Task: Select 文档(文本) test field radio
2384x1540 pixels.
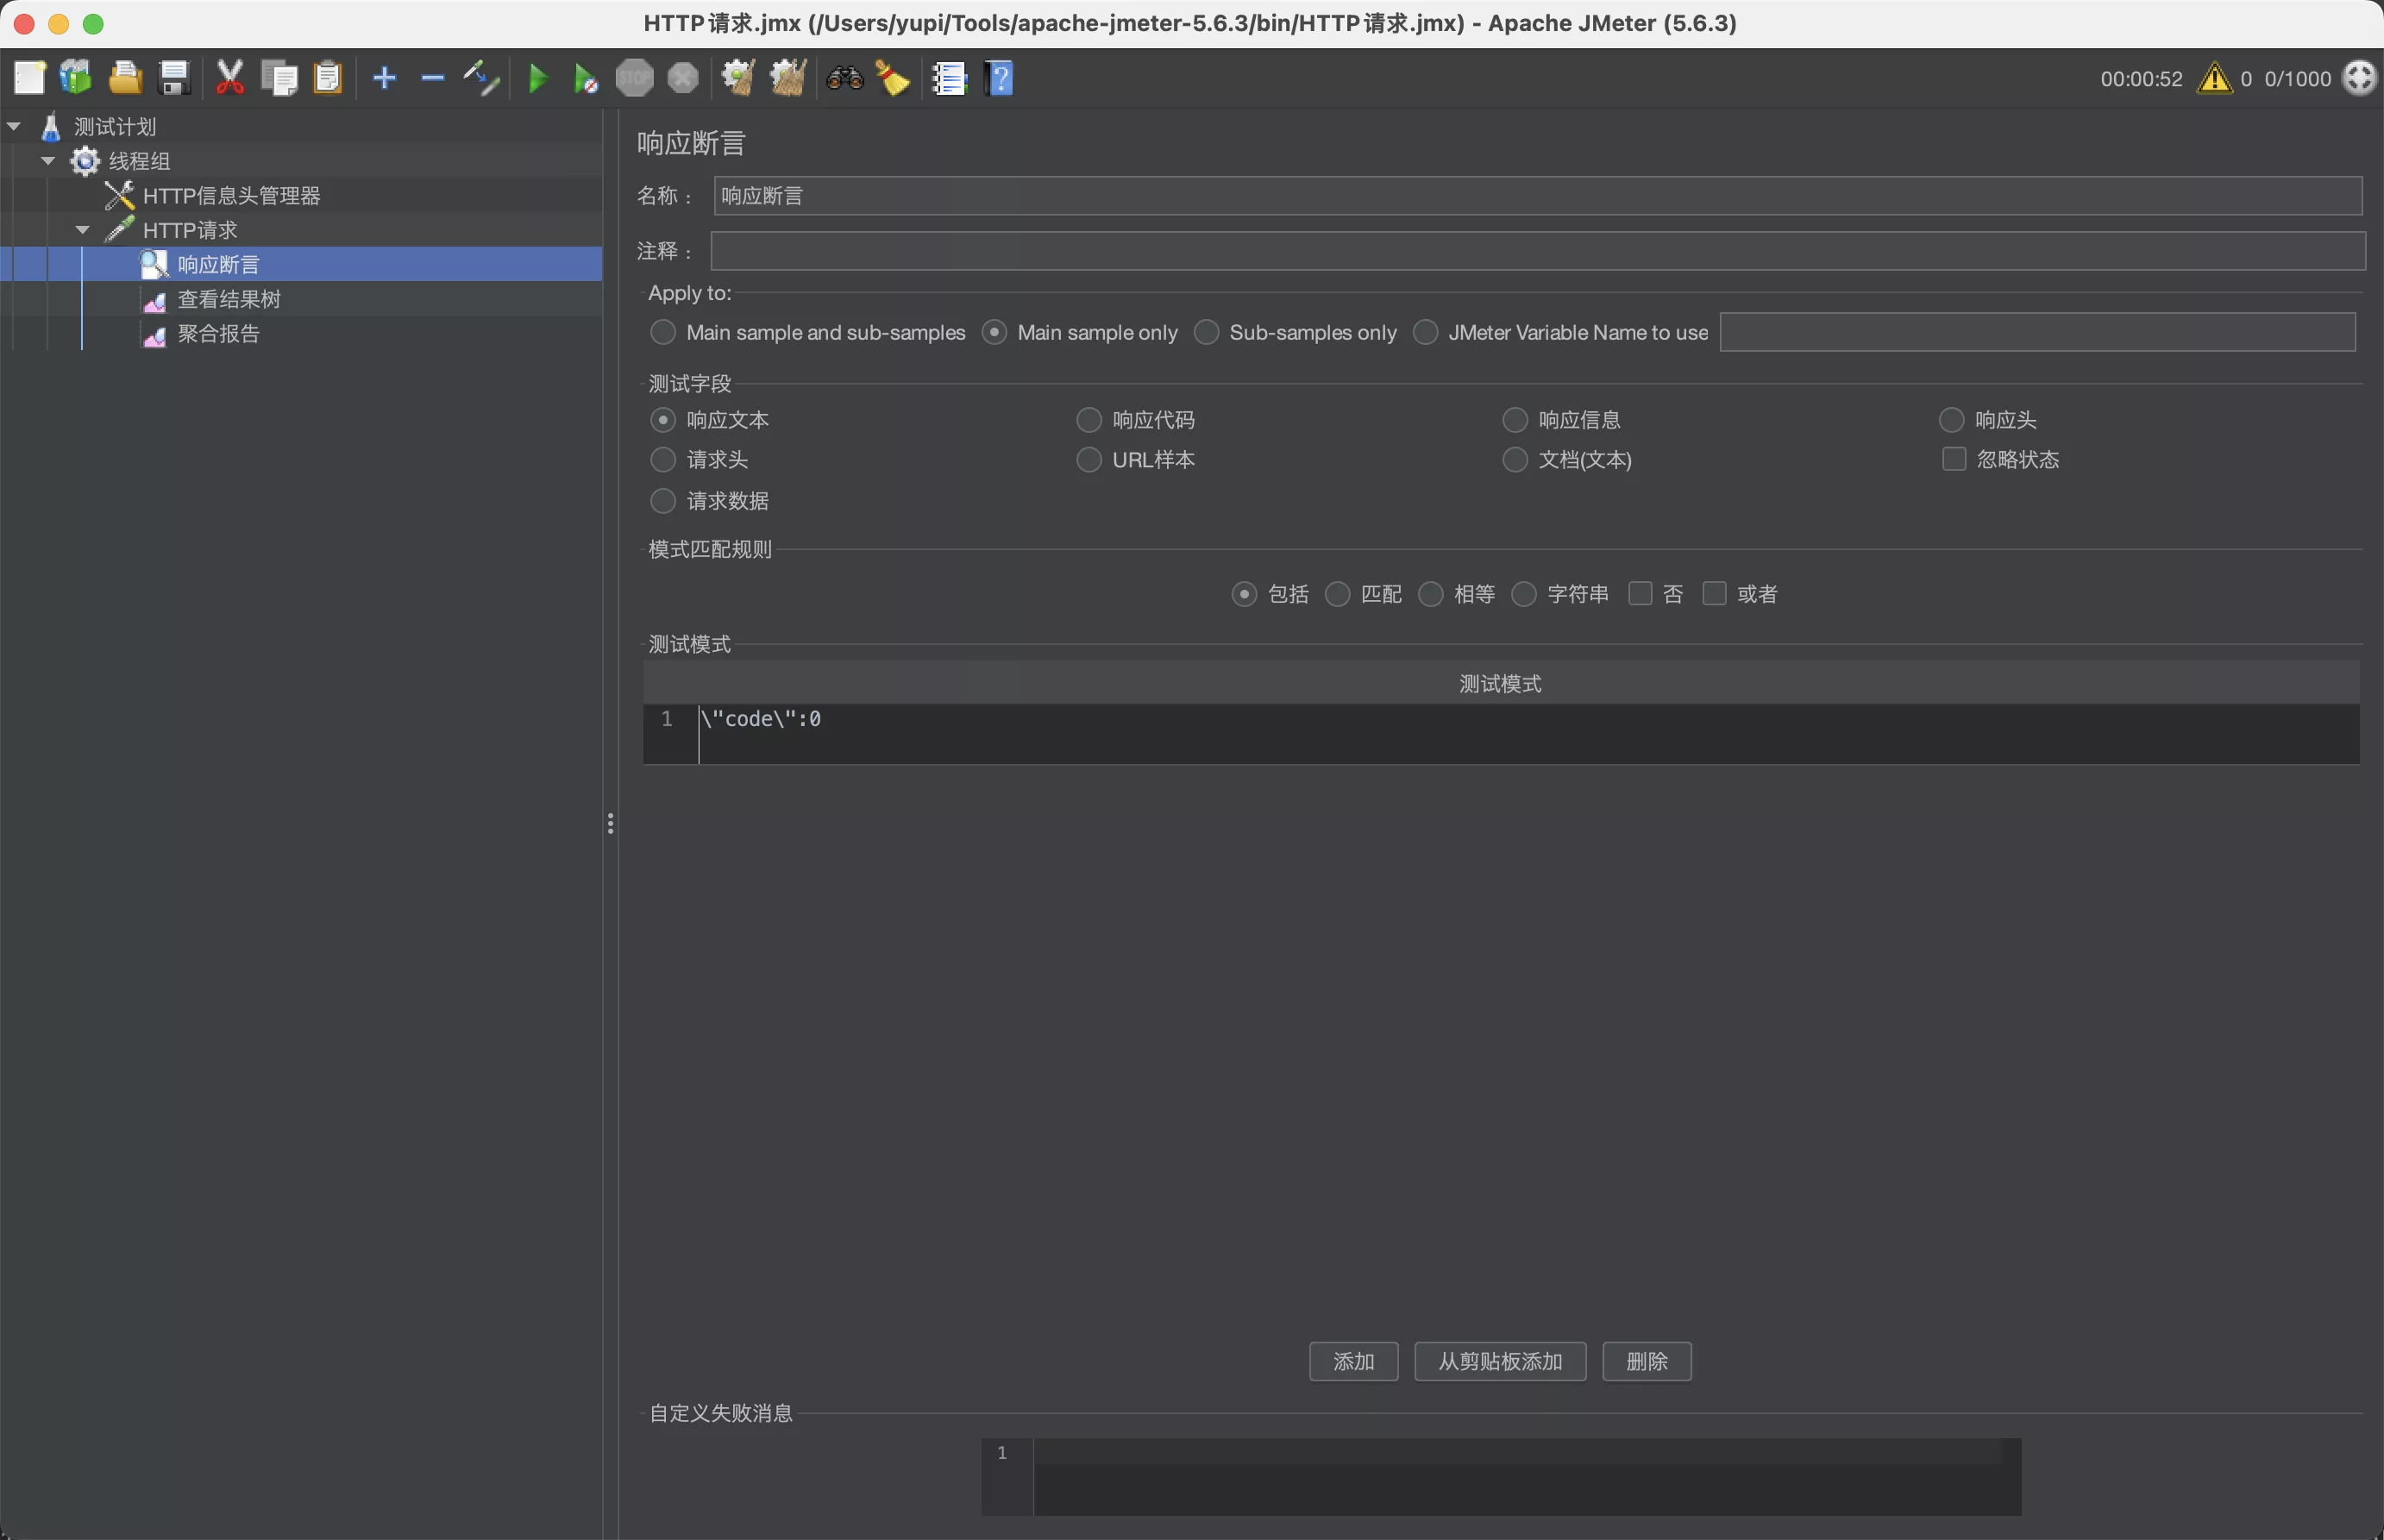Action: [x=1515, y=460]
